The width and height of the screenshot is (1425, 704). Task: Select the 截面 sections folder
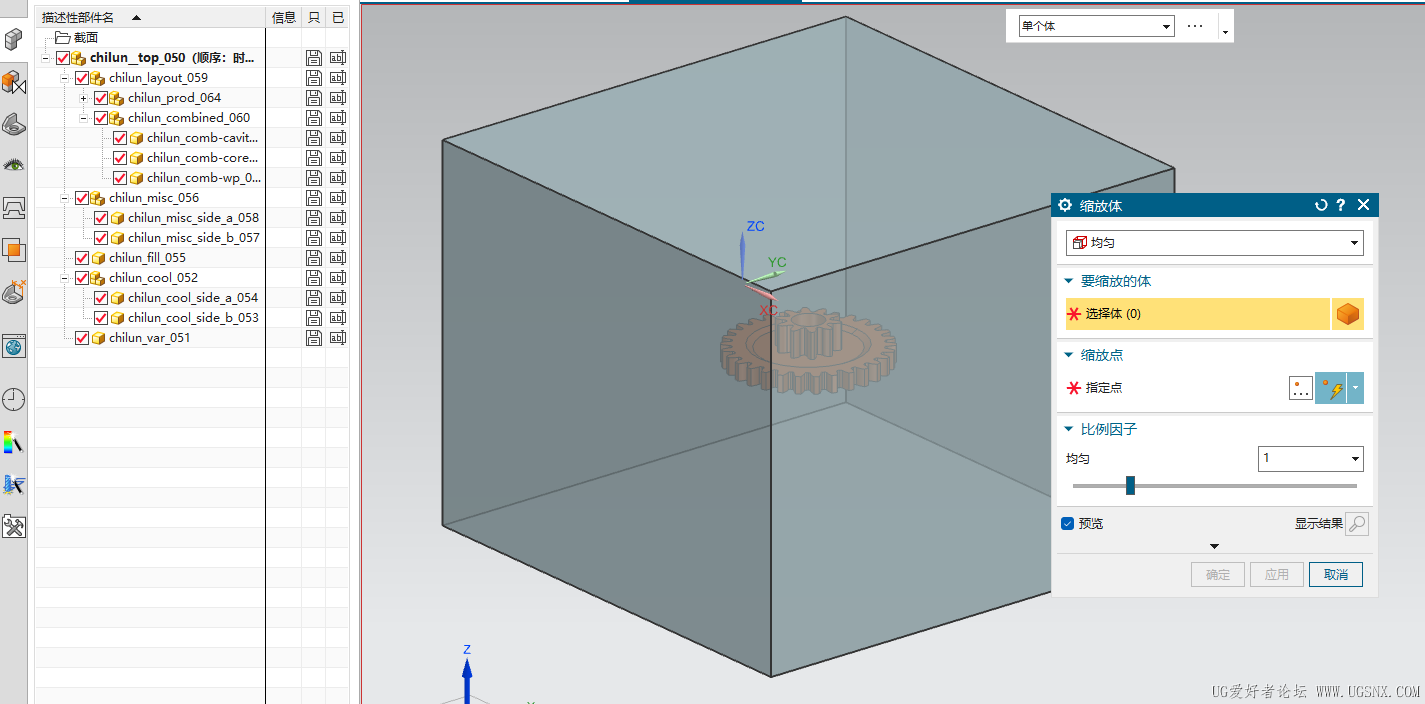(77, 38)
